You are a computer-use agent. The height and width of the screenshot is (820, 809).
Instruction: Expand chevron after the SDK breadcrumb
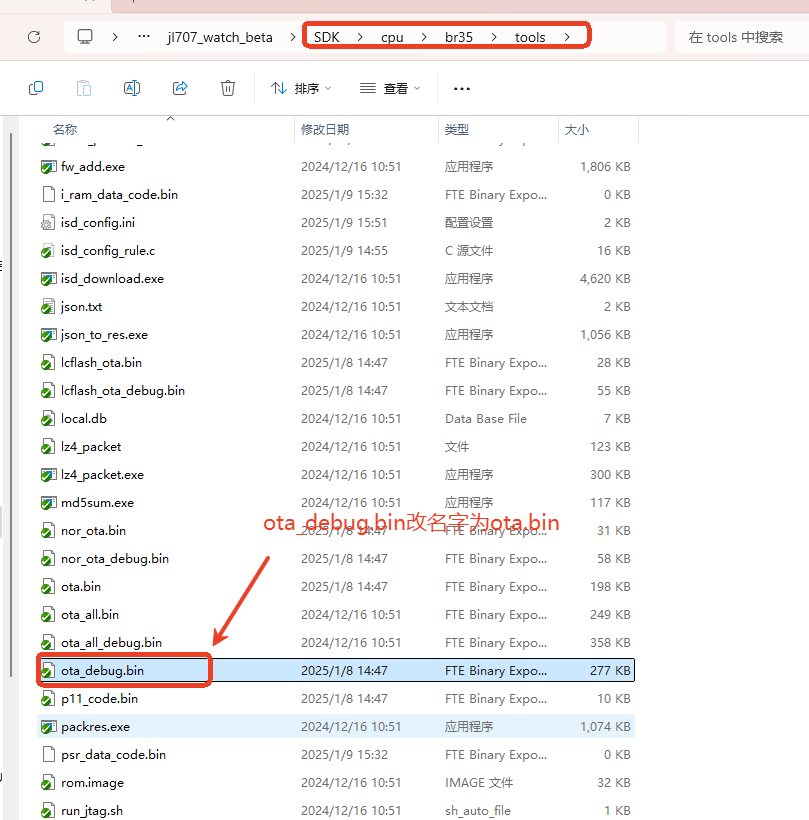tap(360, 37)
